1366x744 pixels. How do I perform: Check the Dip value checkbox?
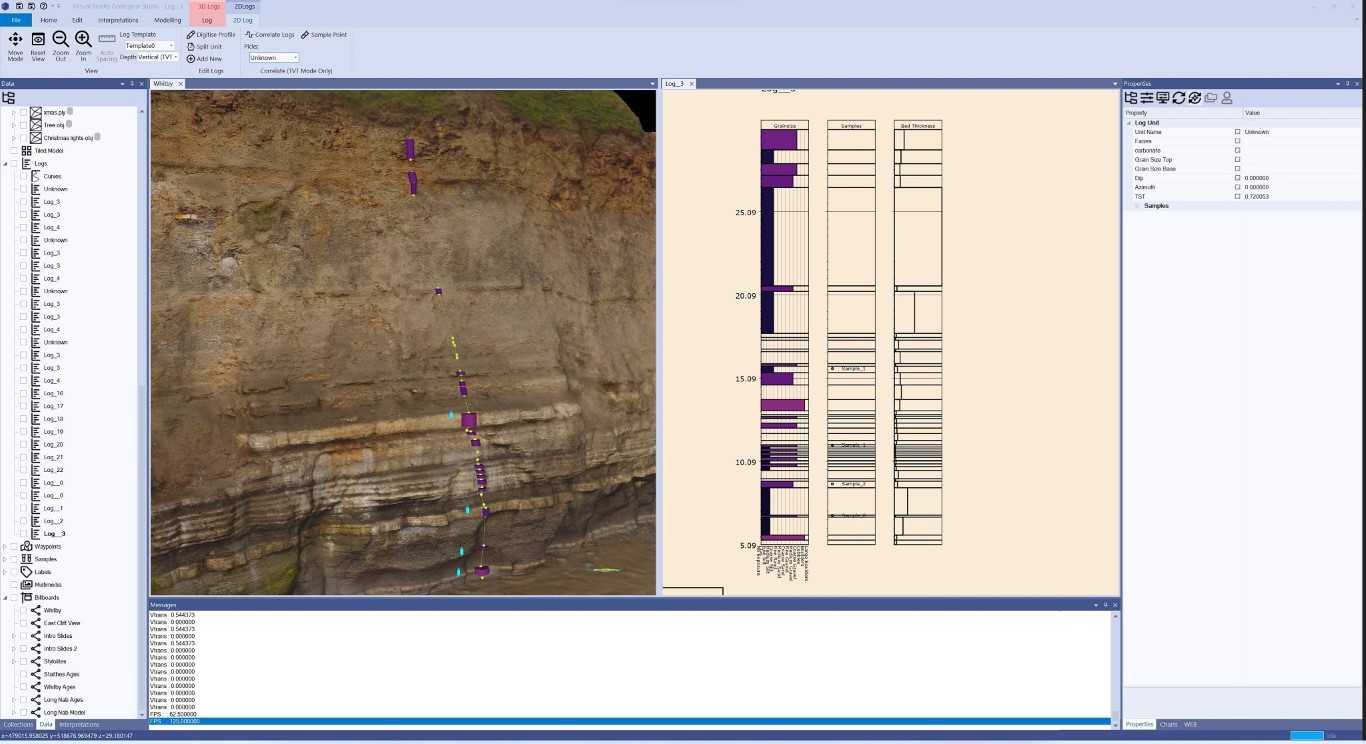1238,178
